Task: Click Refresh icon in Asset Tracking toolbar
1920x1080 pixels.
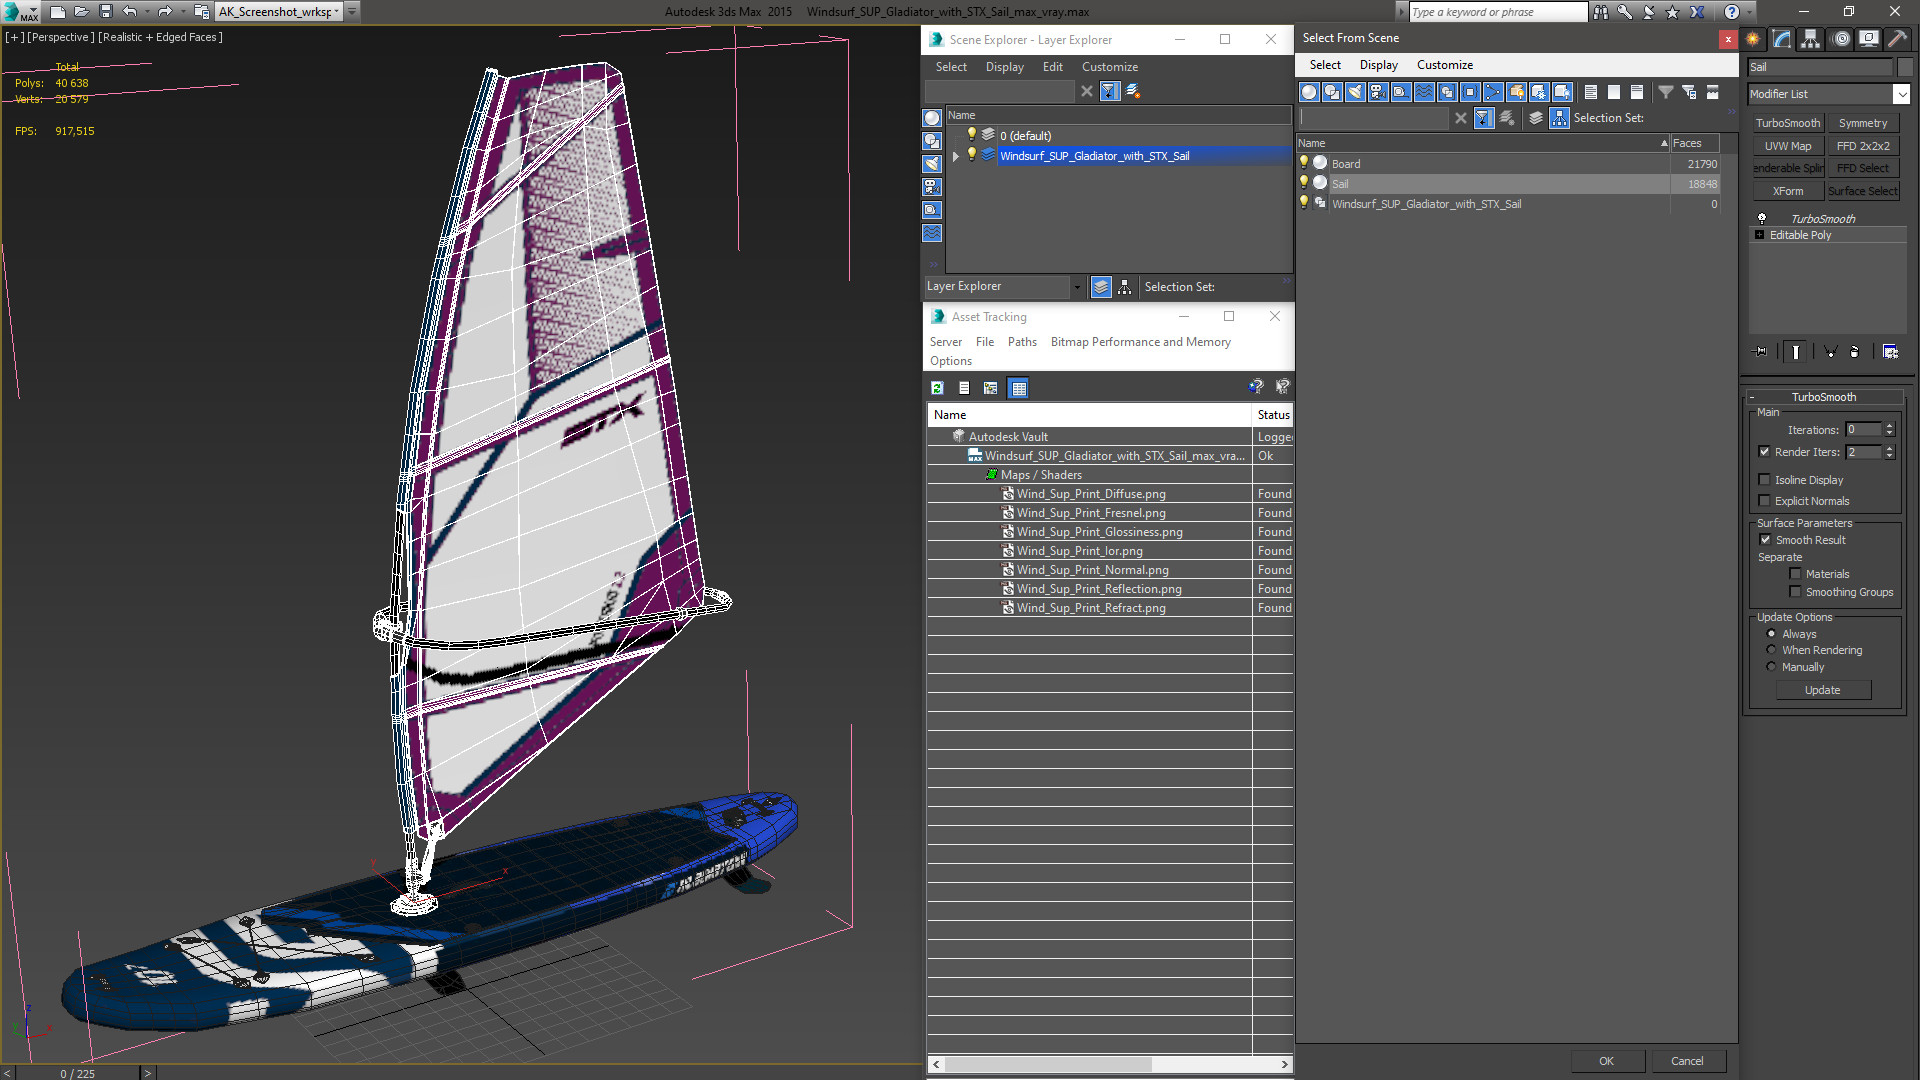Action: point(937,388)
